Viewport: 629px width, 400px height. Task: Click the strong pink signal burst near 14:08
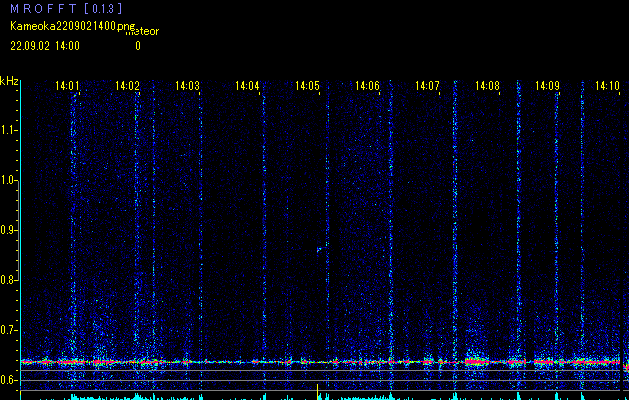coord(476,361)
